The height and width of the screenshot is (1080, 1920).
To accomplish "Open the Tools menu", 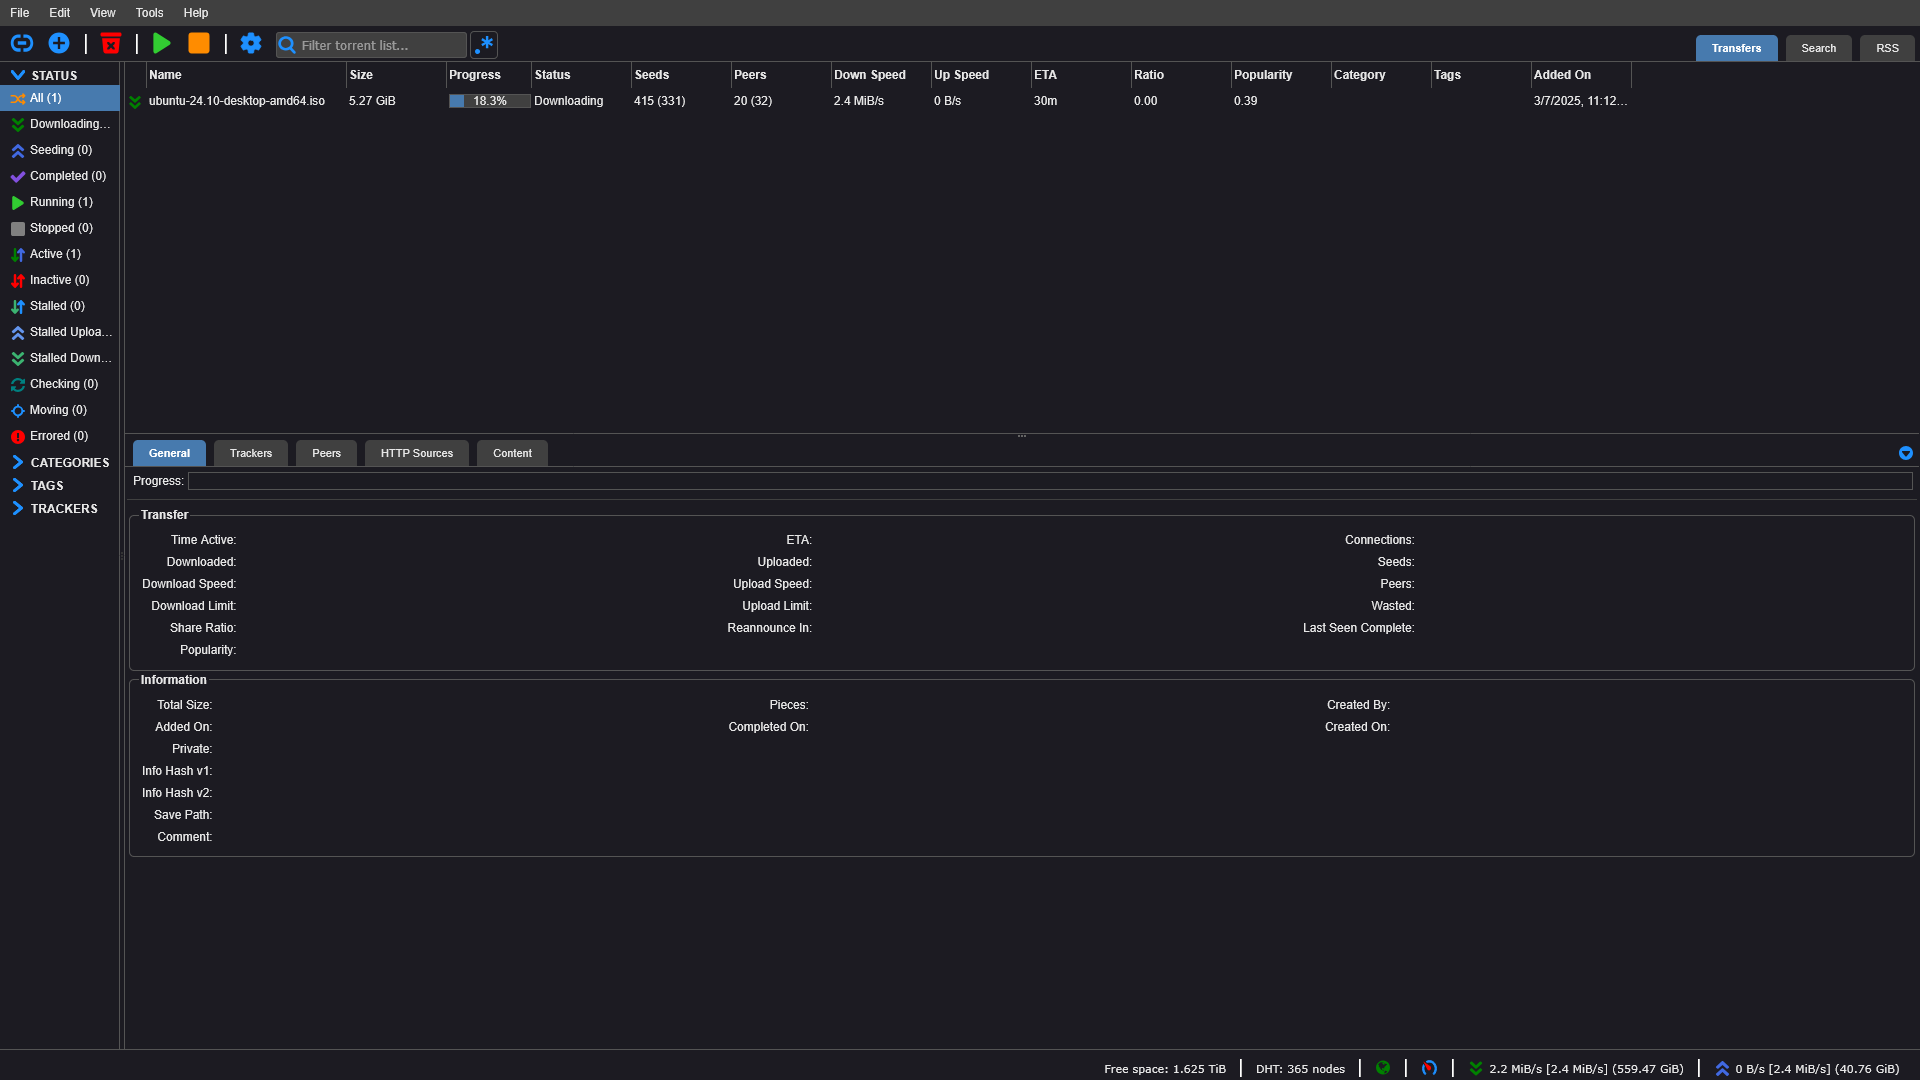I will tap(149, 13).
